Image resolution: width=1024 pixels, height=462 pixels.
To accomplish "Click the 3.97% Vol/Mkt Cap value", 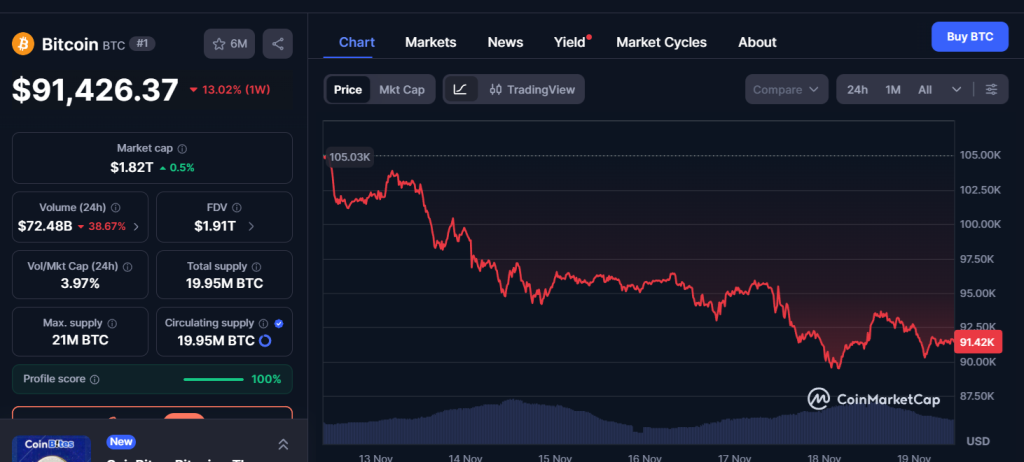I will 80,284.
